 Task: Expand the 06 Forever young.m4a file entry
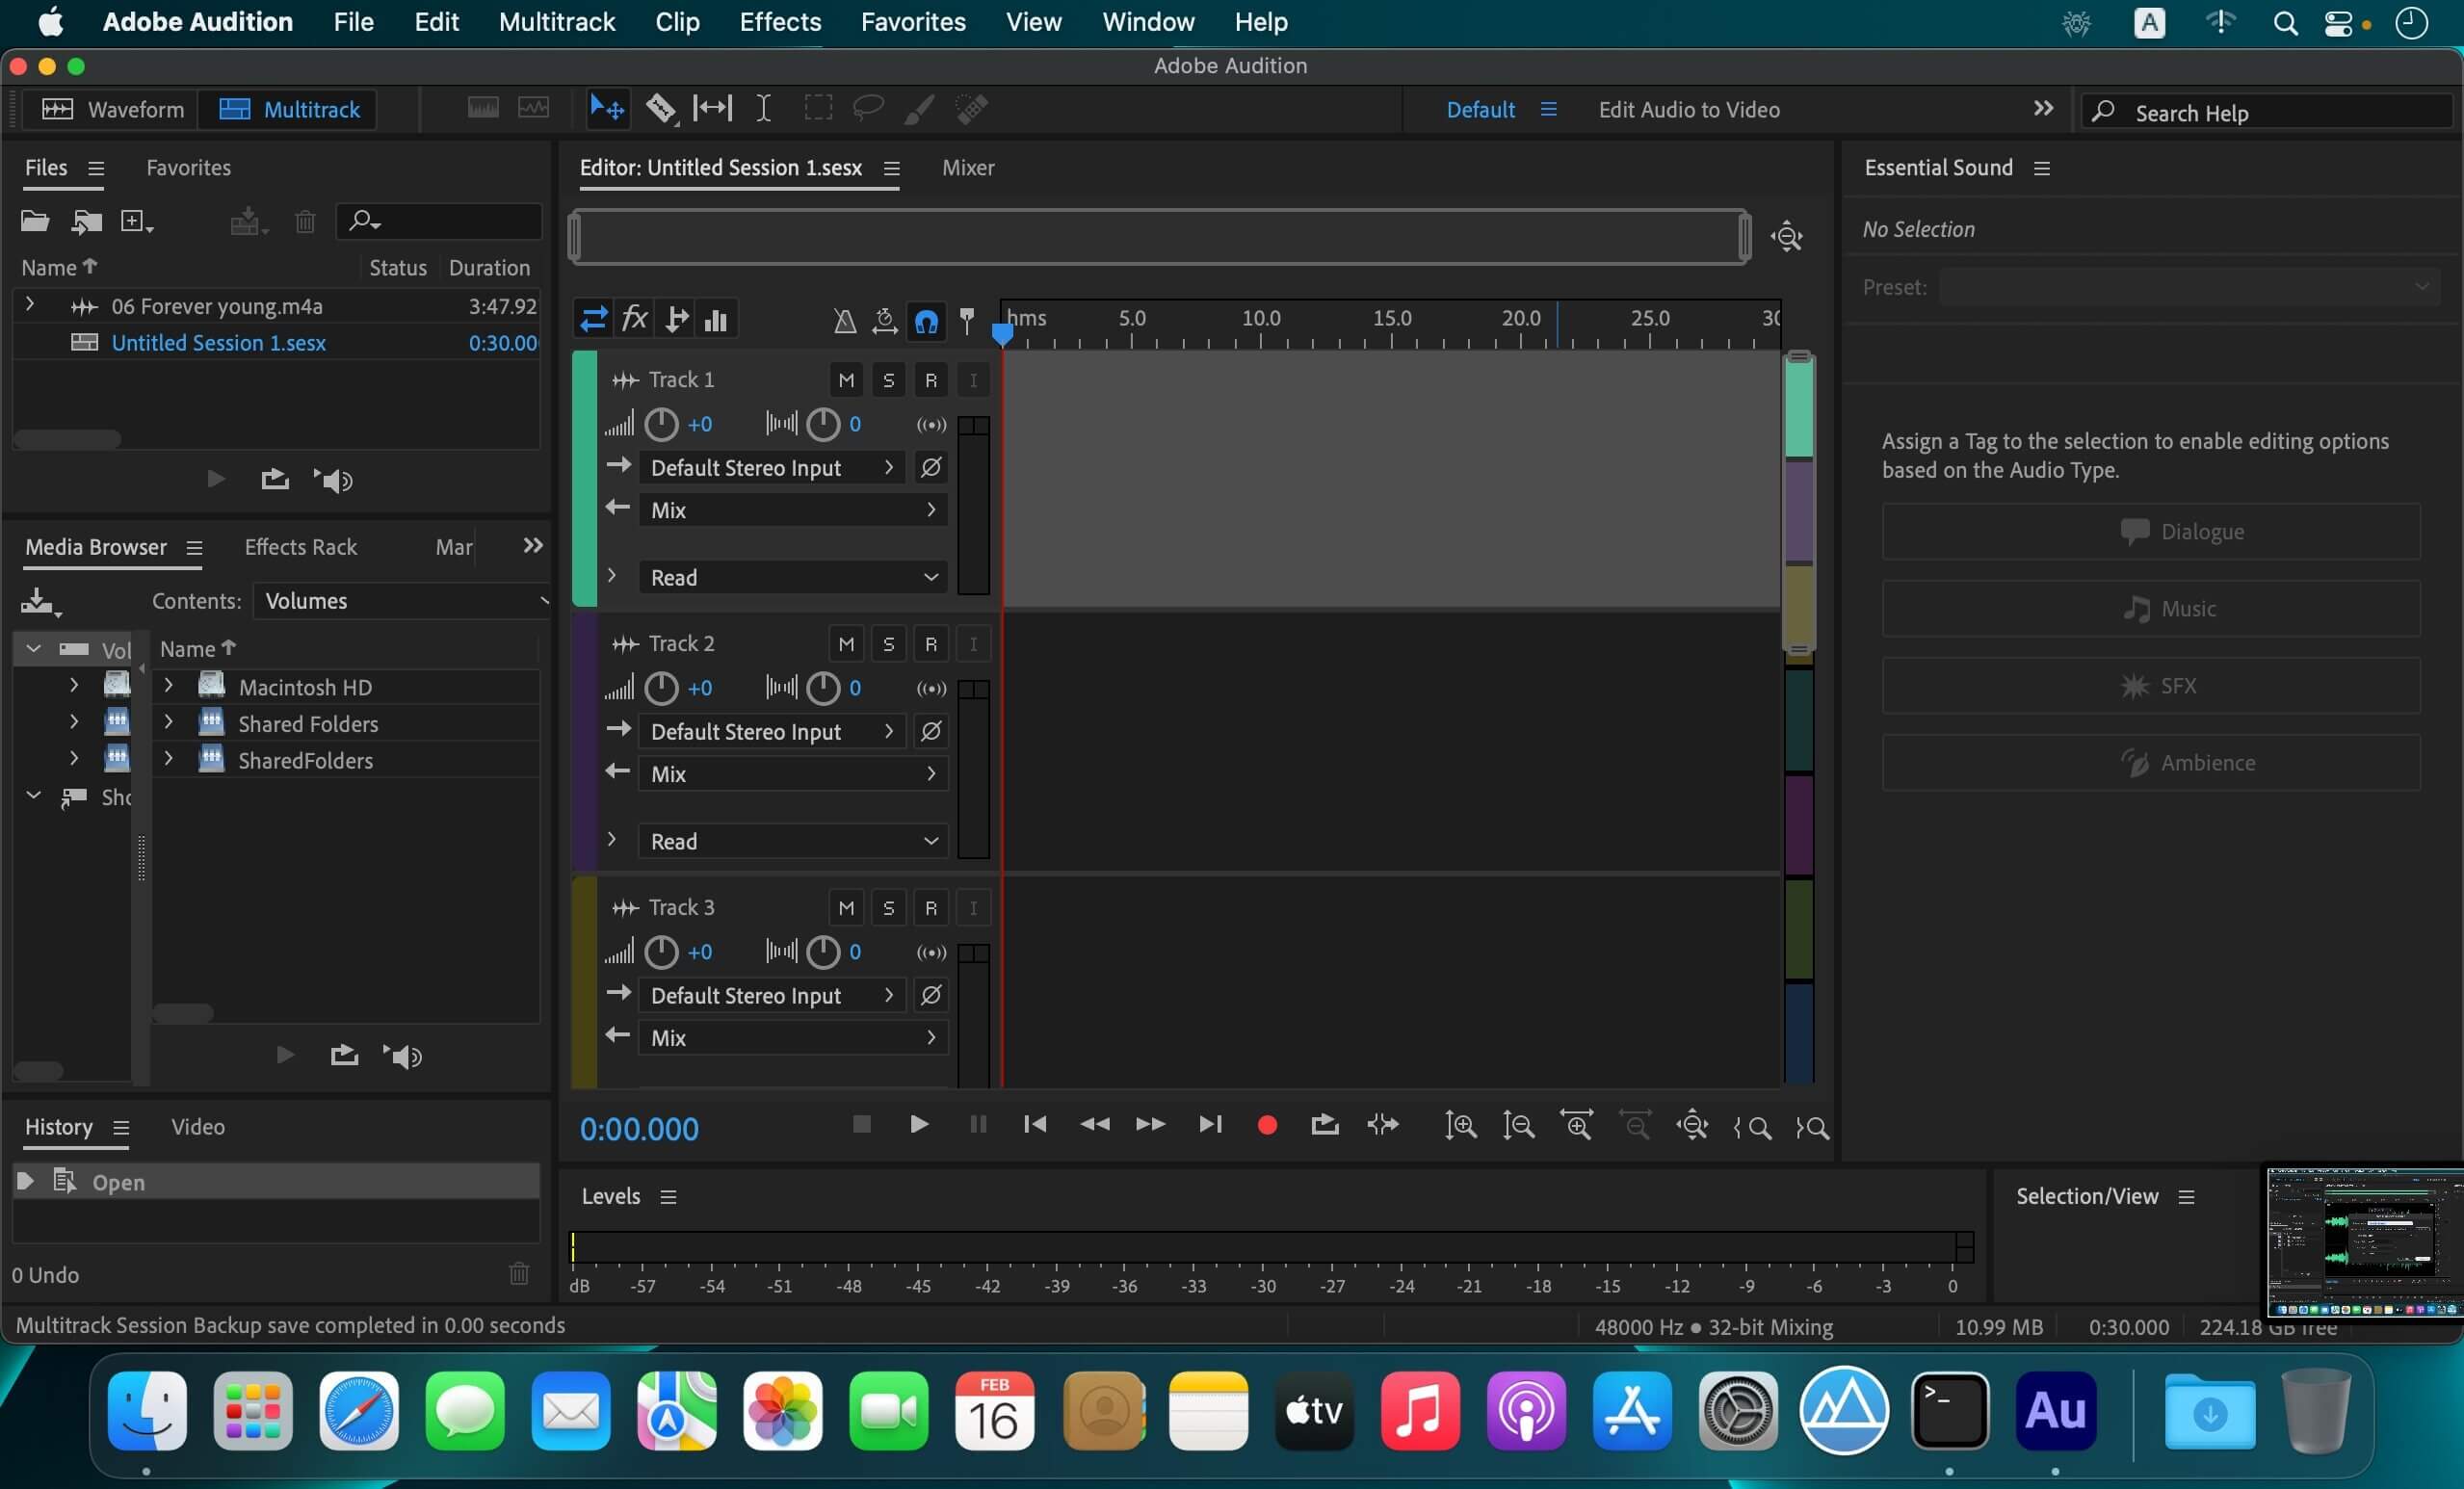[x=30, y=305]
